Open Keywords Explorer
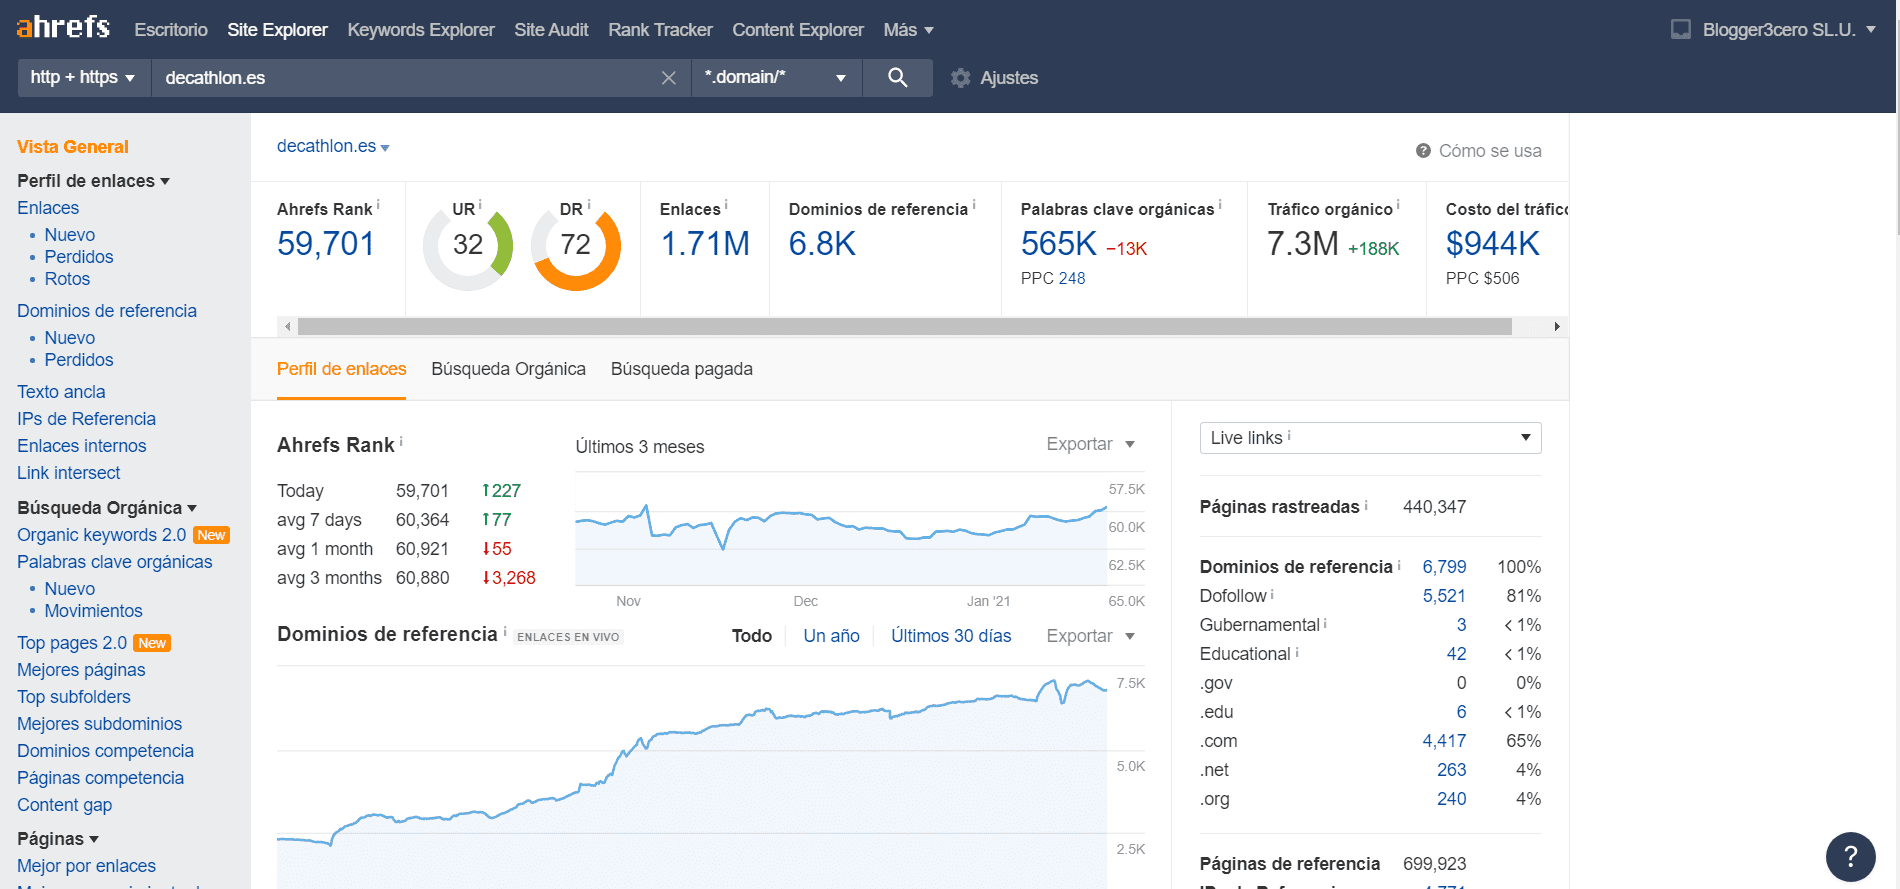This screenshot has width=1900, height=889. (421, 30)
